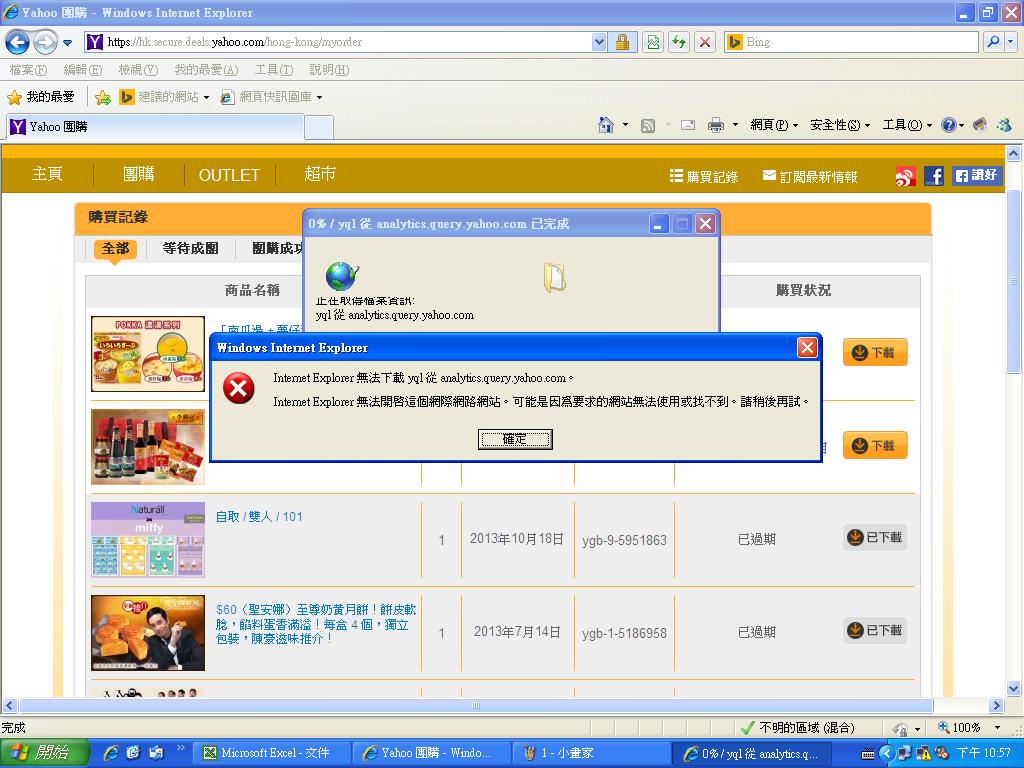Download the POKKA soup order voucher
The width and height of the screenshot is (1024, 768).
[875, 353]
